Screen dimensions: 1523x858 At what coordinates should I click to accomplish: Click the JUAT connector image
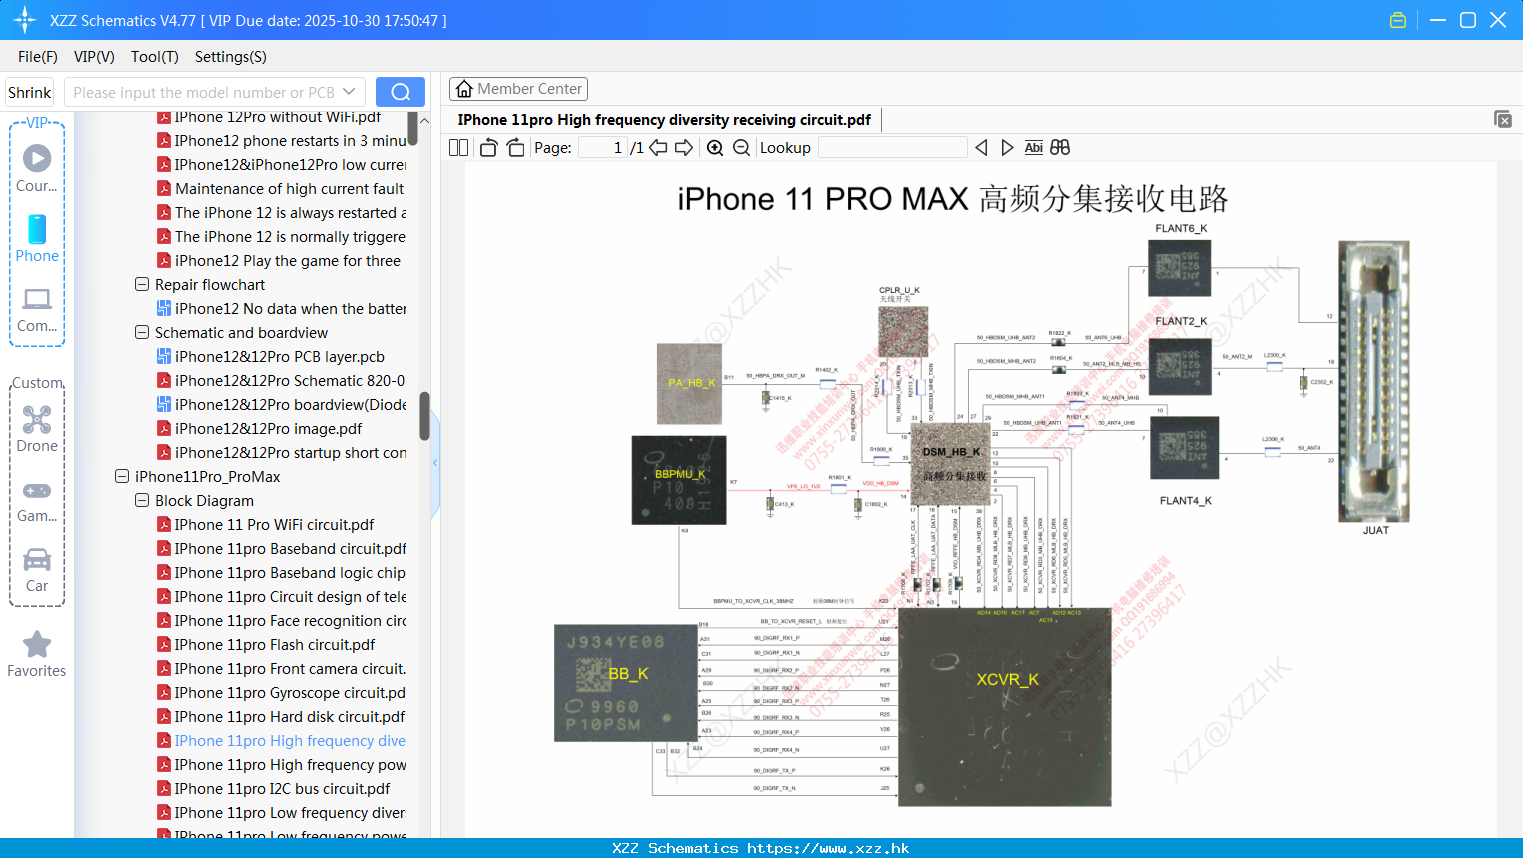pyautogui.click(x=1374, y=381)
